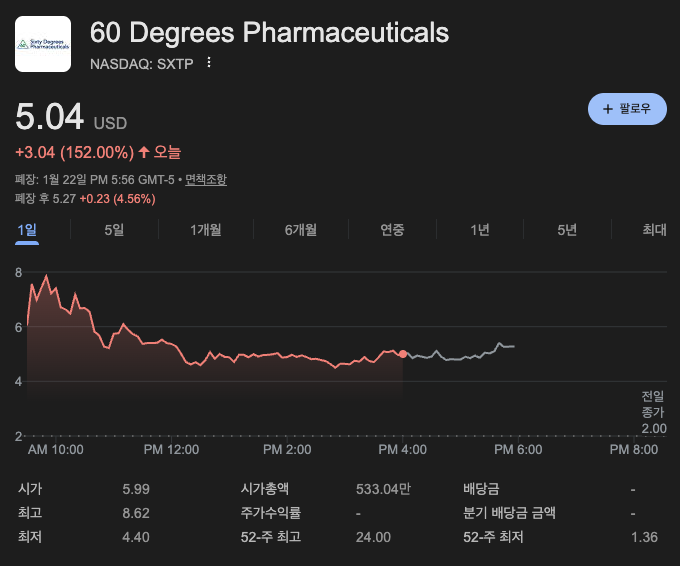This screenshot has height=566, width=680.
Task: Click the 주가수익률 label
Action: (271, 513)
